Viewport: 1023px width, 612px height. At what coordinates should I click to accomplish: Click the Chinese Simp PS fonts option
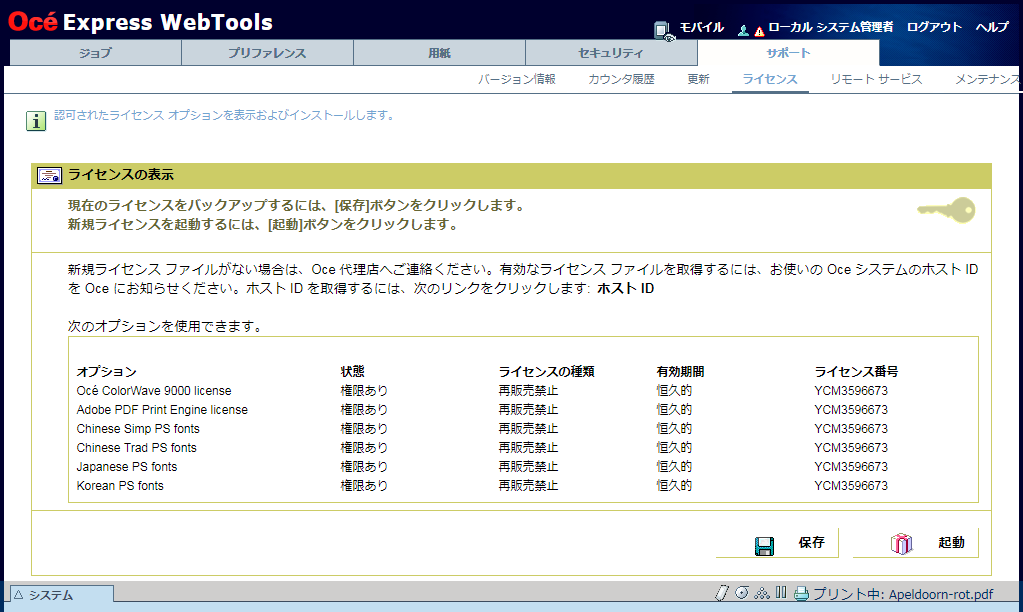click(x=138, y=429)
